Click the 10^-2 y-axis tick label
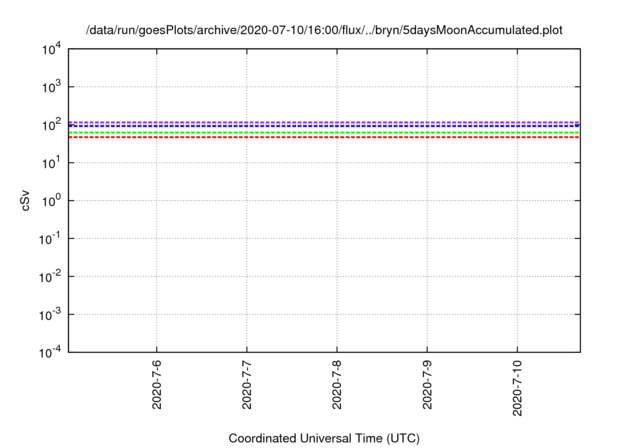 coord(50,277)
